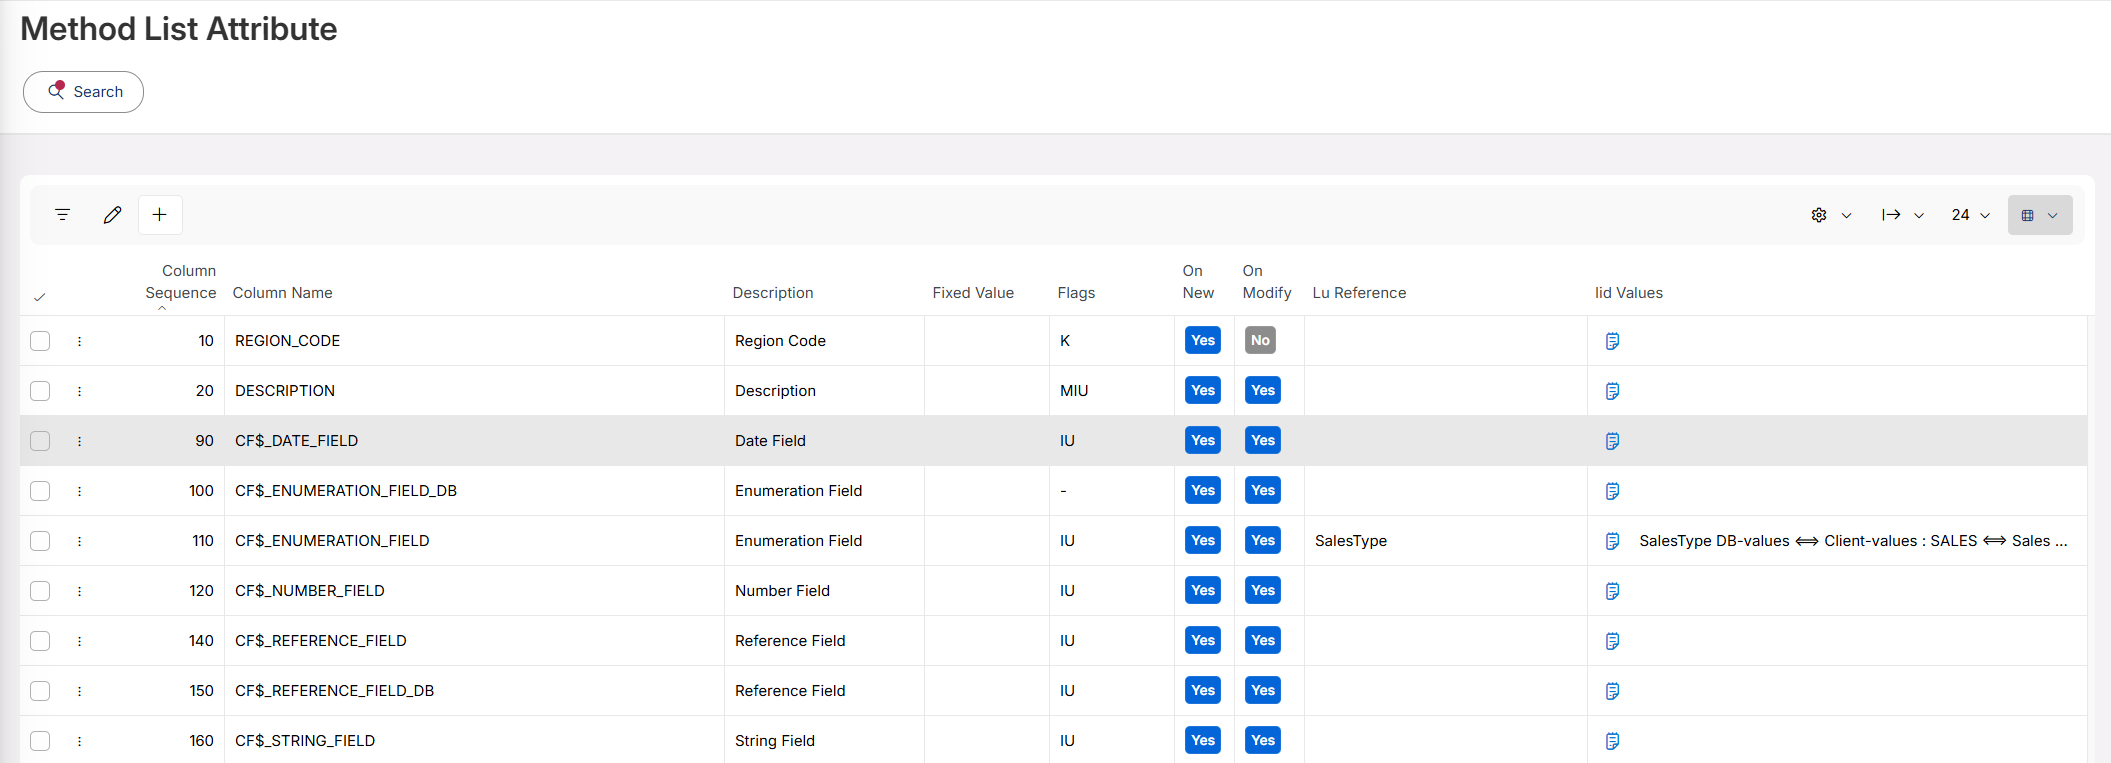The height and width of the screenshot is (763, 2111).
Task: Sort by Column Name header
Action: coord(283,293)
